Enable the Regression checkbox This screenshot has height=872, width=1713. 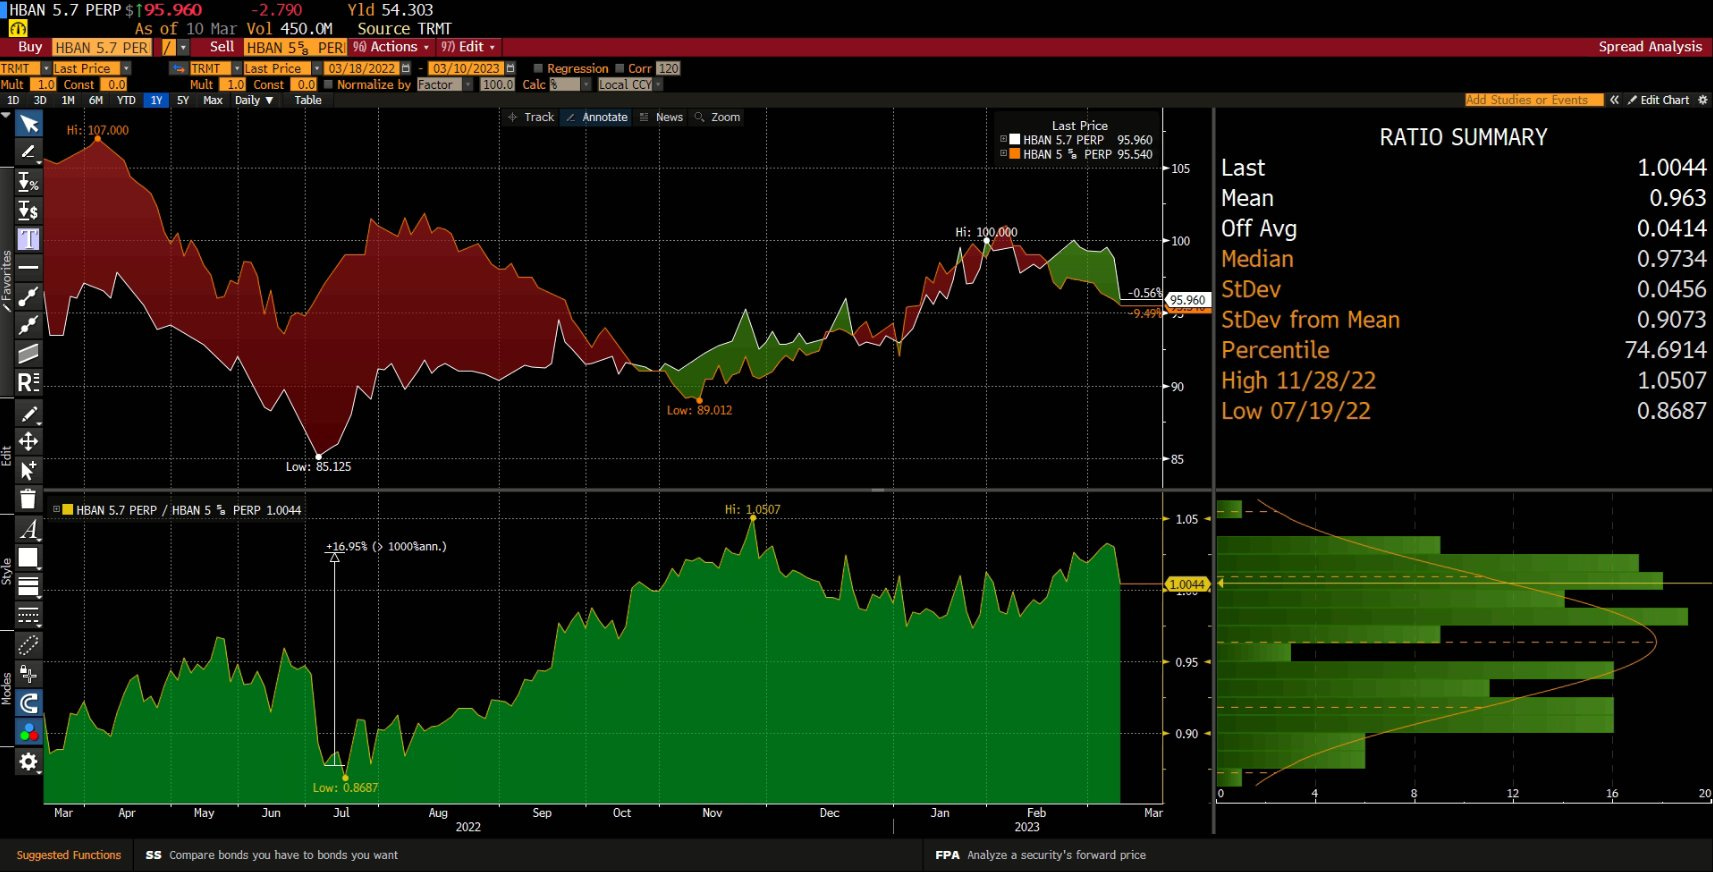[538, 68]
